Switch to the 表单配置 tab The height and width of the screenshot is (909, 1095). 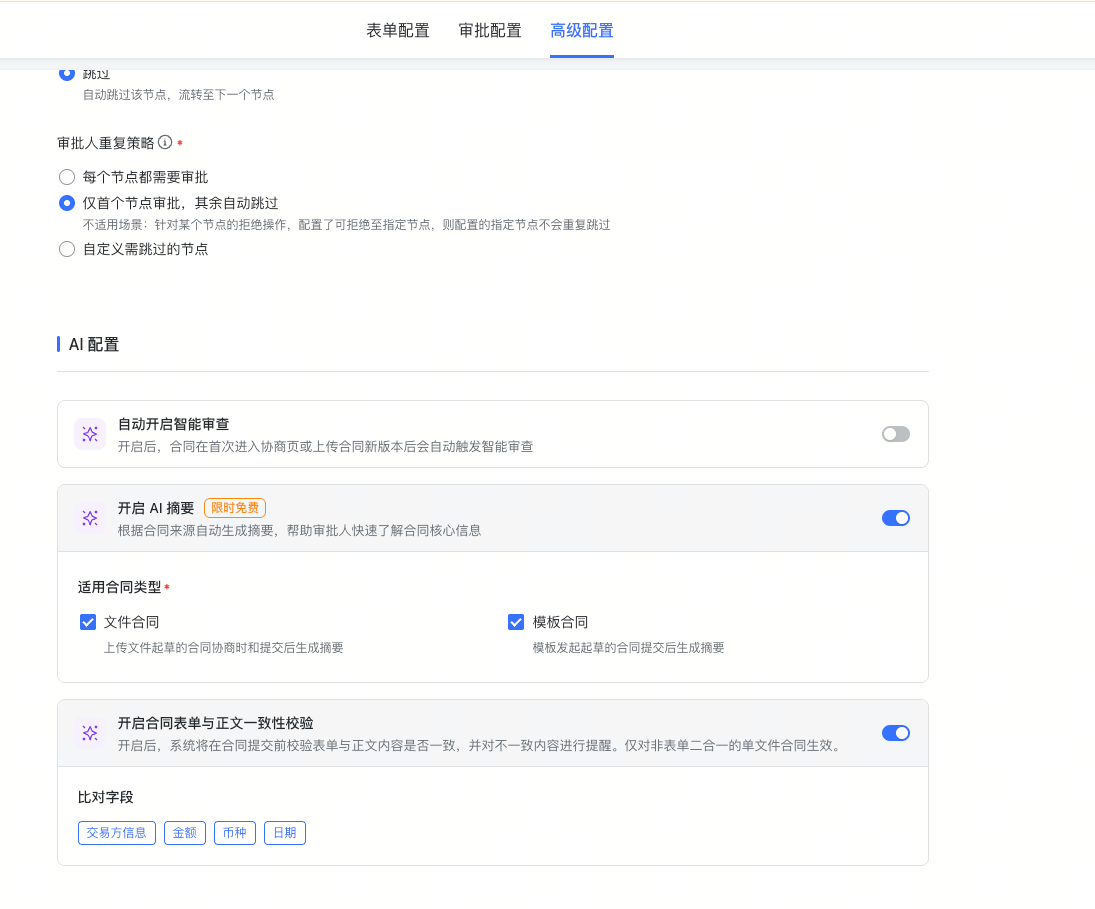(397, 31)
